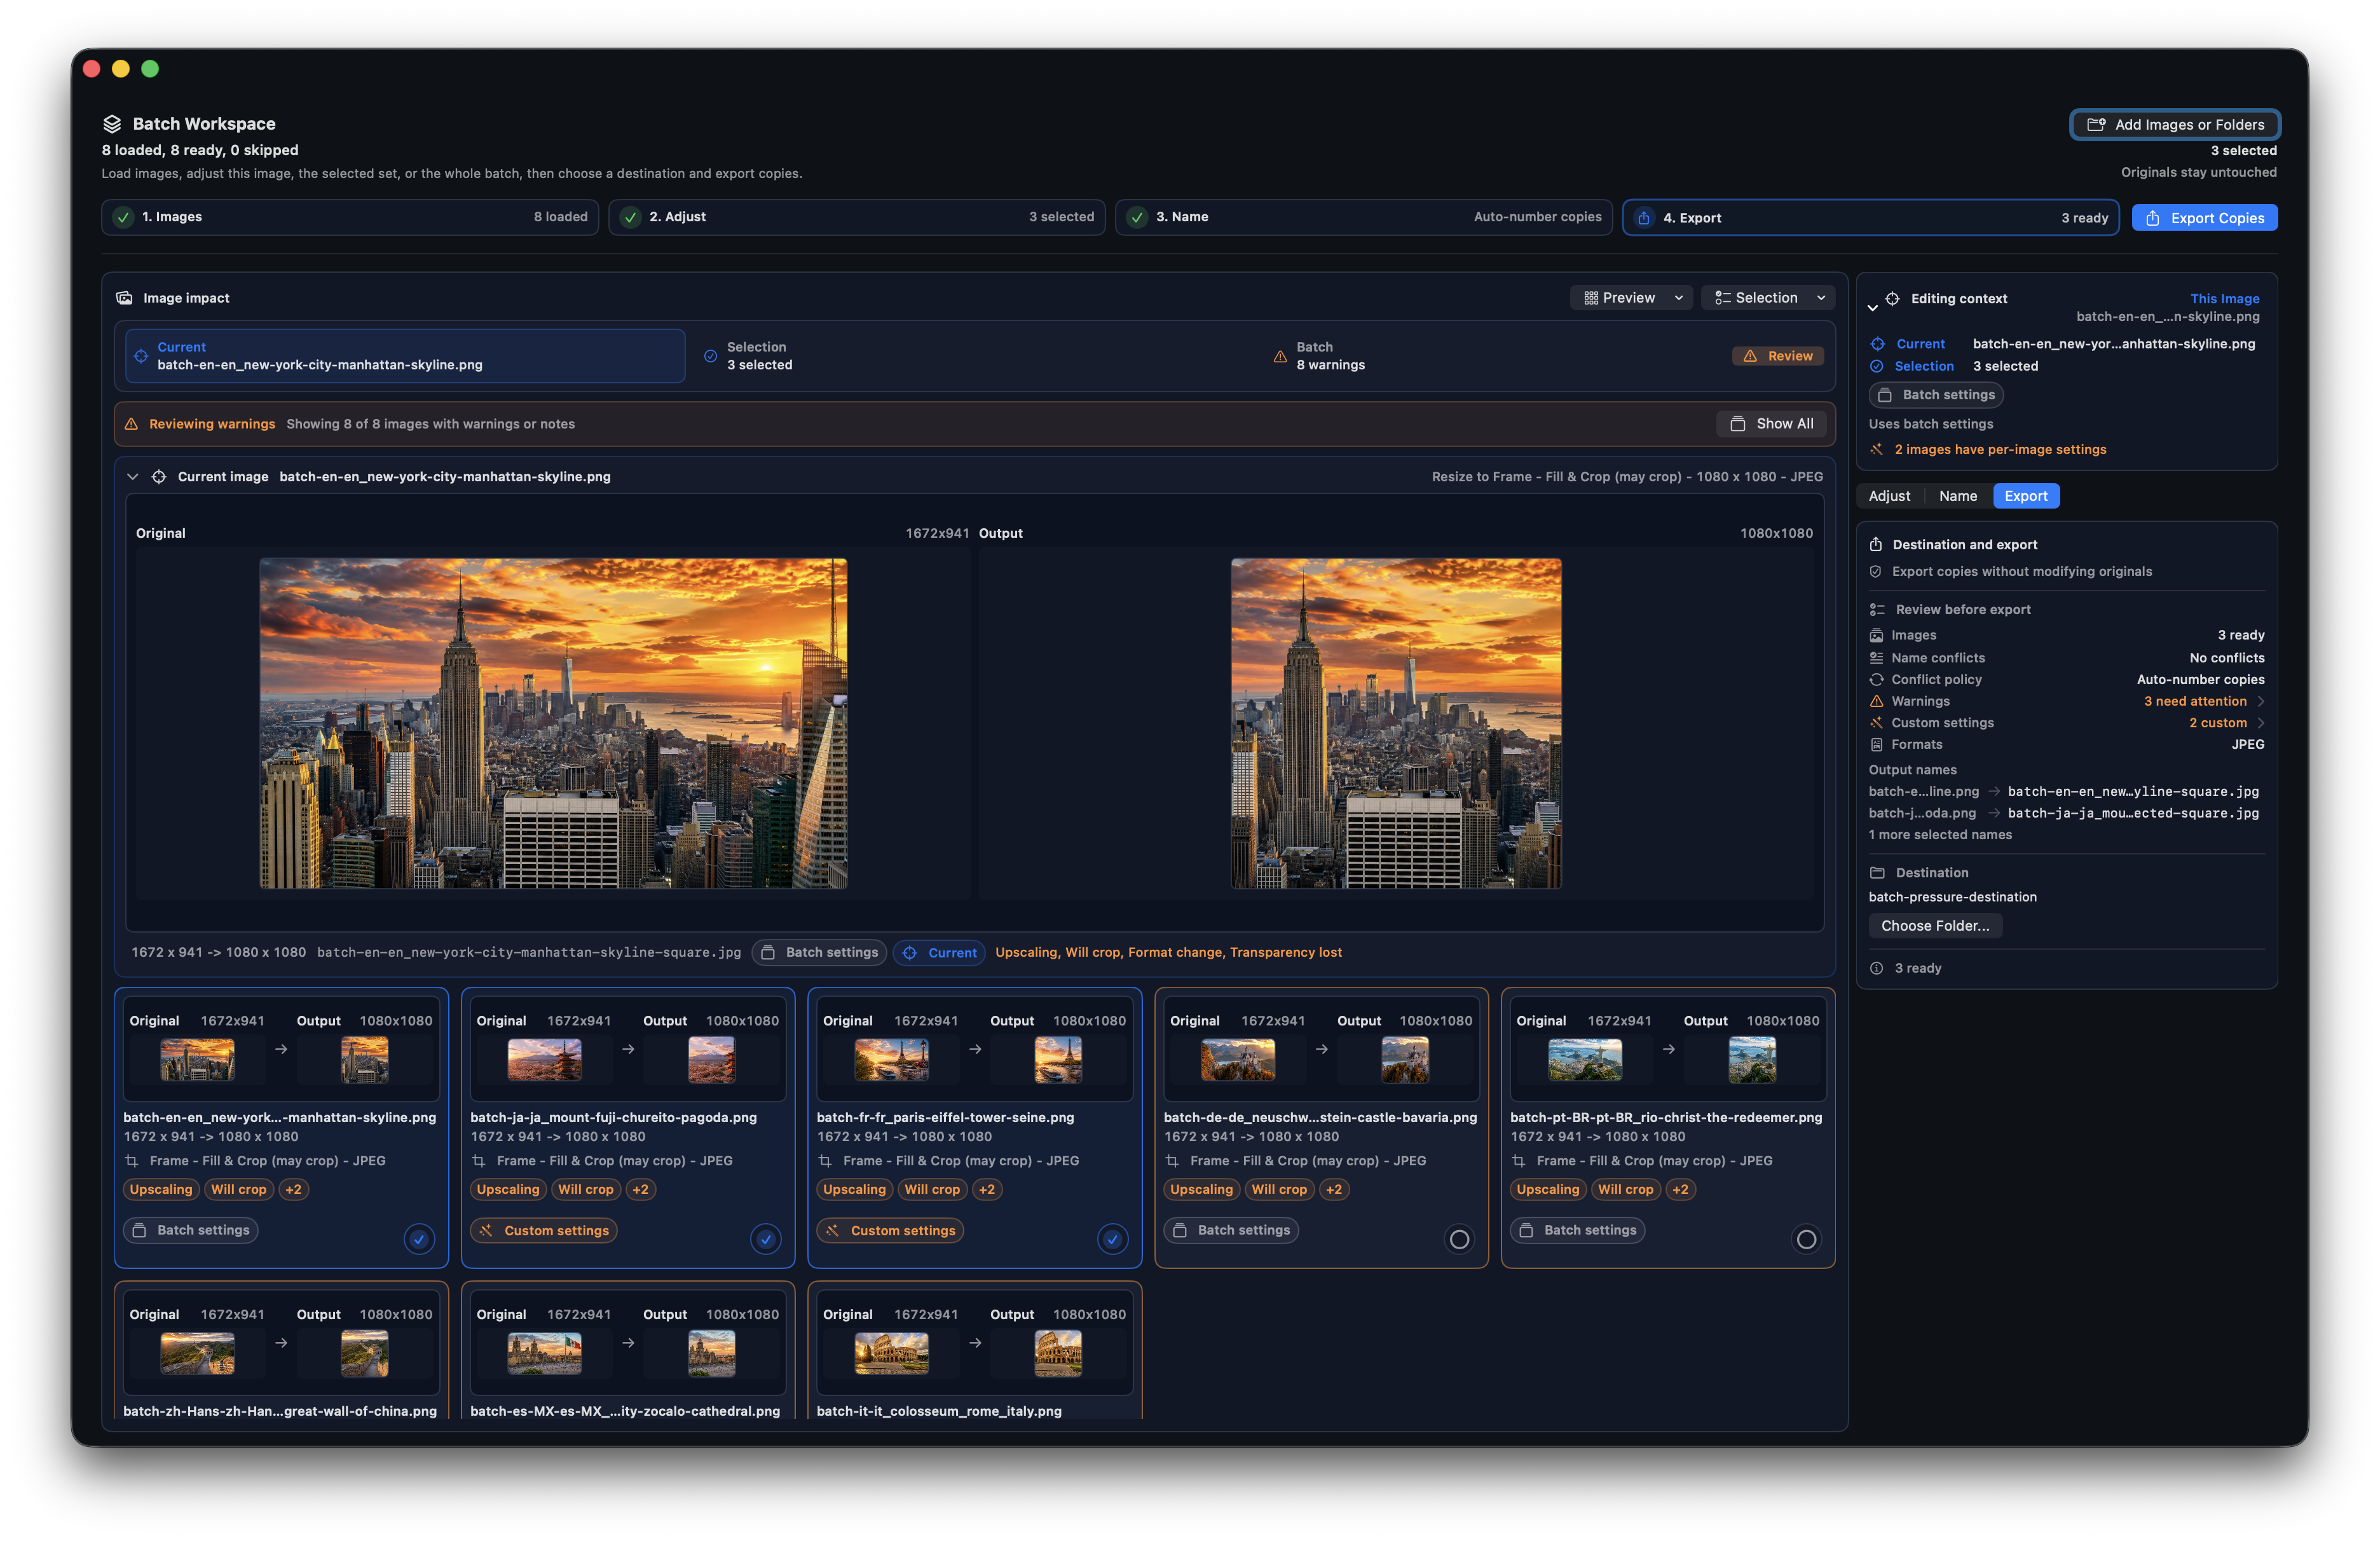Click the Destination and export share icon

click(1876, 545)
